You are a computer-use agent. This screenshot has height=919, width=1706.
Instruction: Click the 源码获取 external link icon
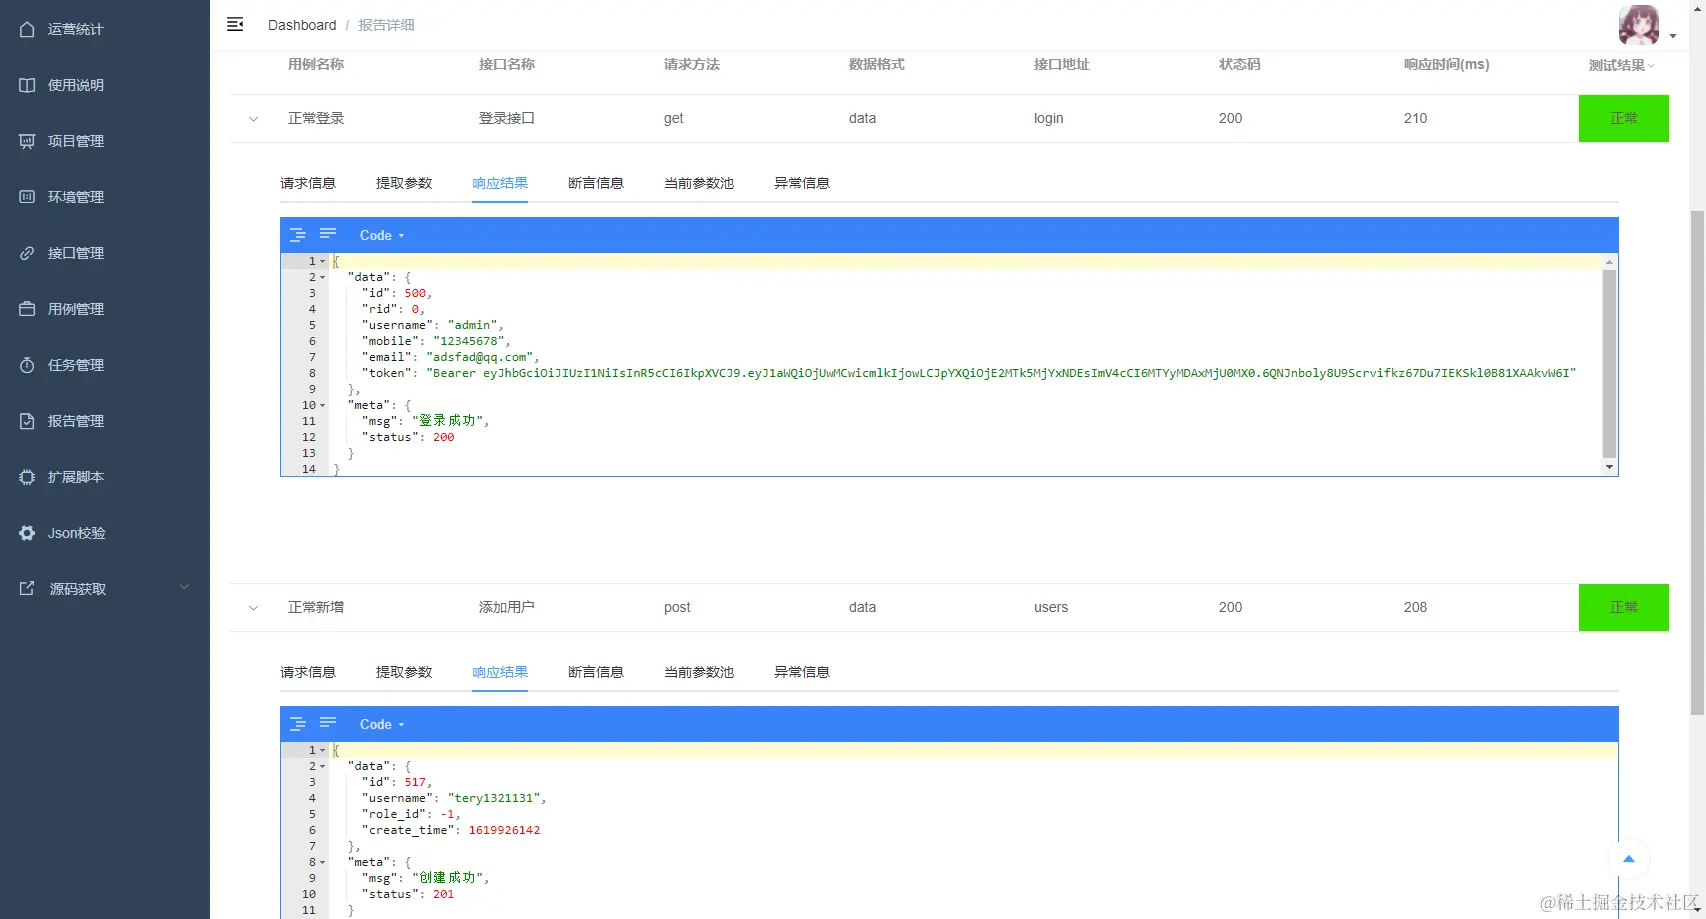[27, 588]
